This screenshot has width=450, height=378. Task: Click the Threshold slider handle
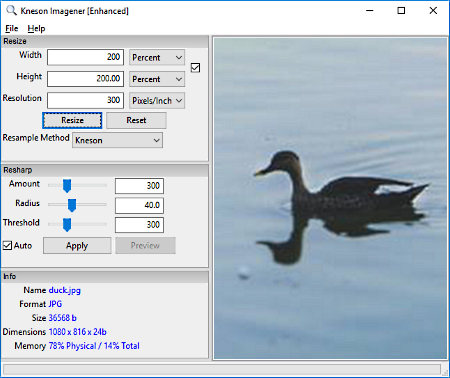67,224
